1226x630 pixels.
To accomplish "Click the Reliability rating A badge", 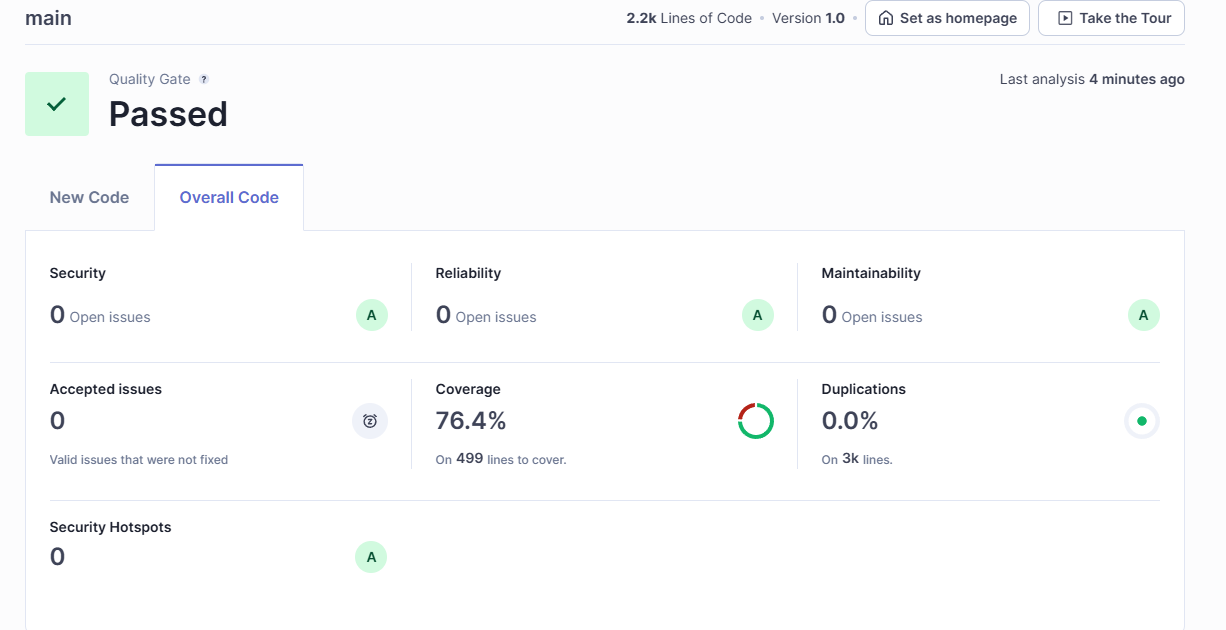I will [757, 315].
